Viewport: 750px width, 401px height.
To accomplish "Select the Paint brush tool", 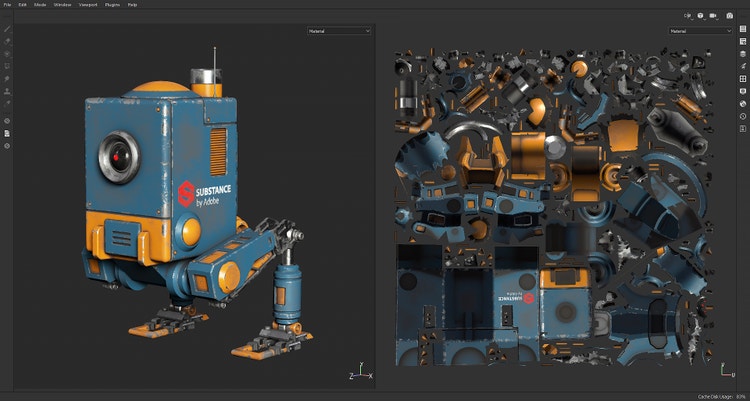I will 8,29.
